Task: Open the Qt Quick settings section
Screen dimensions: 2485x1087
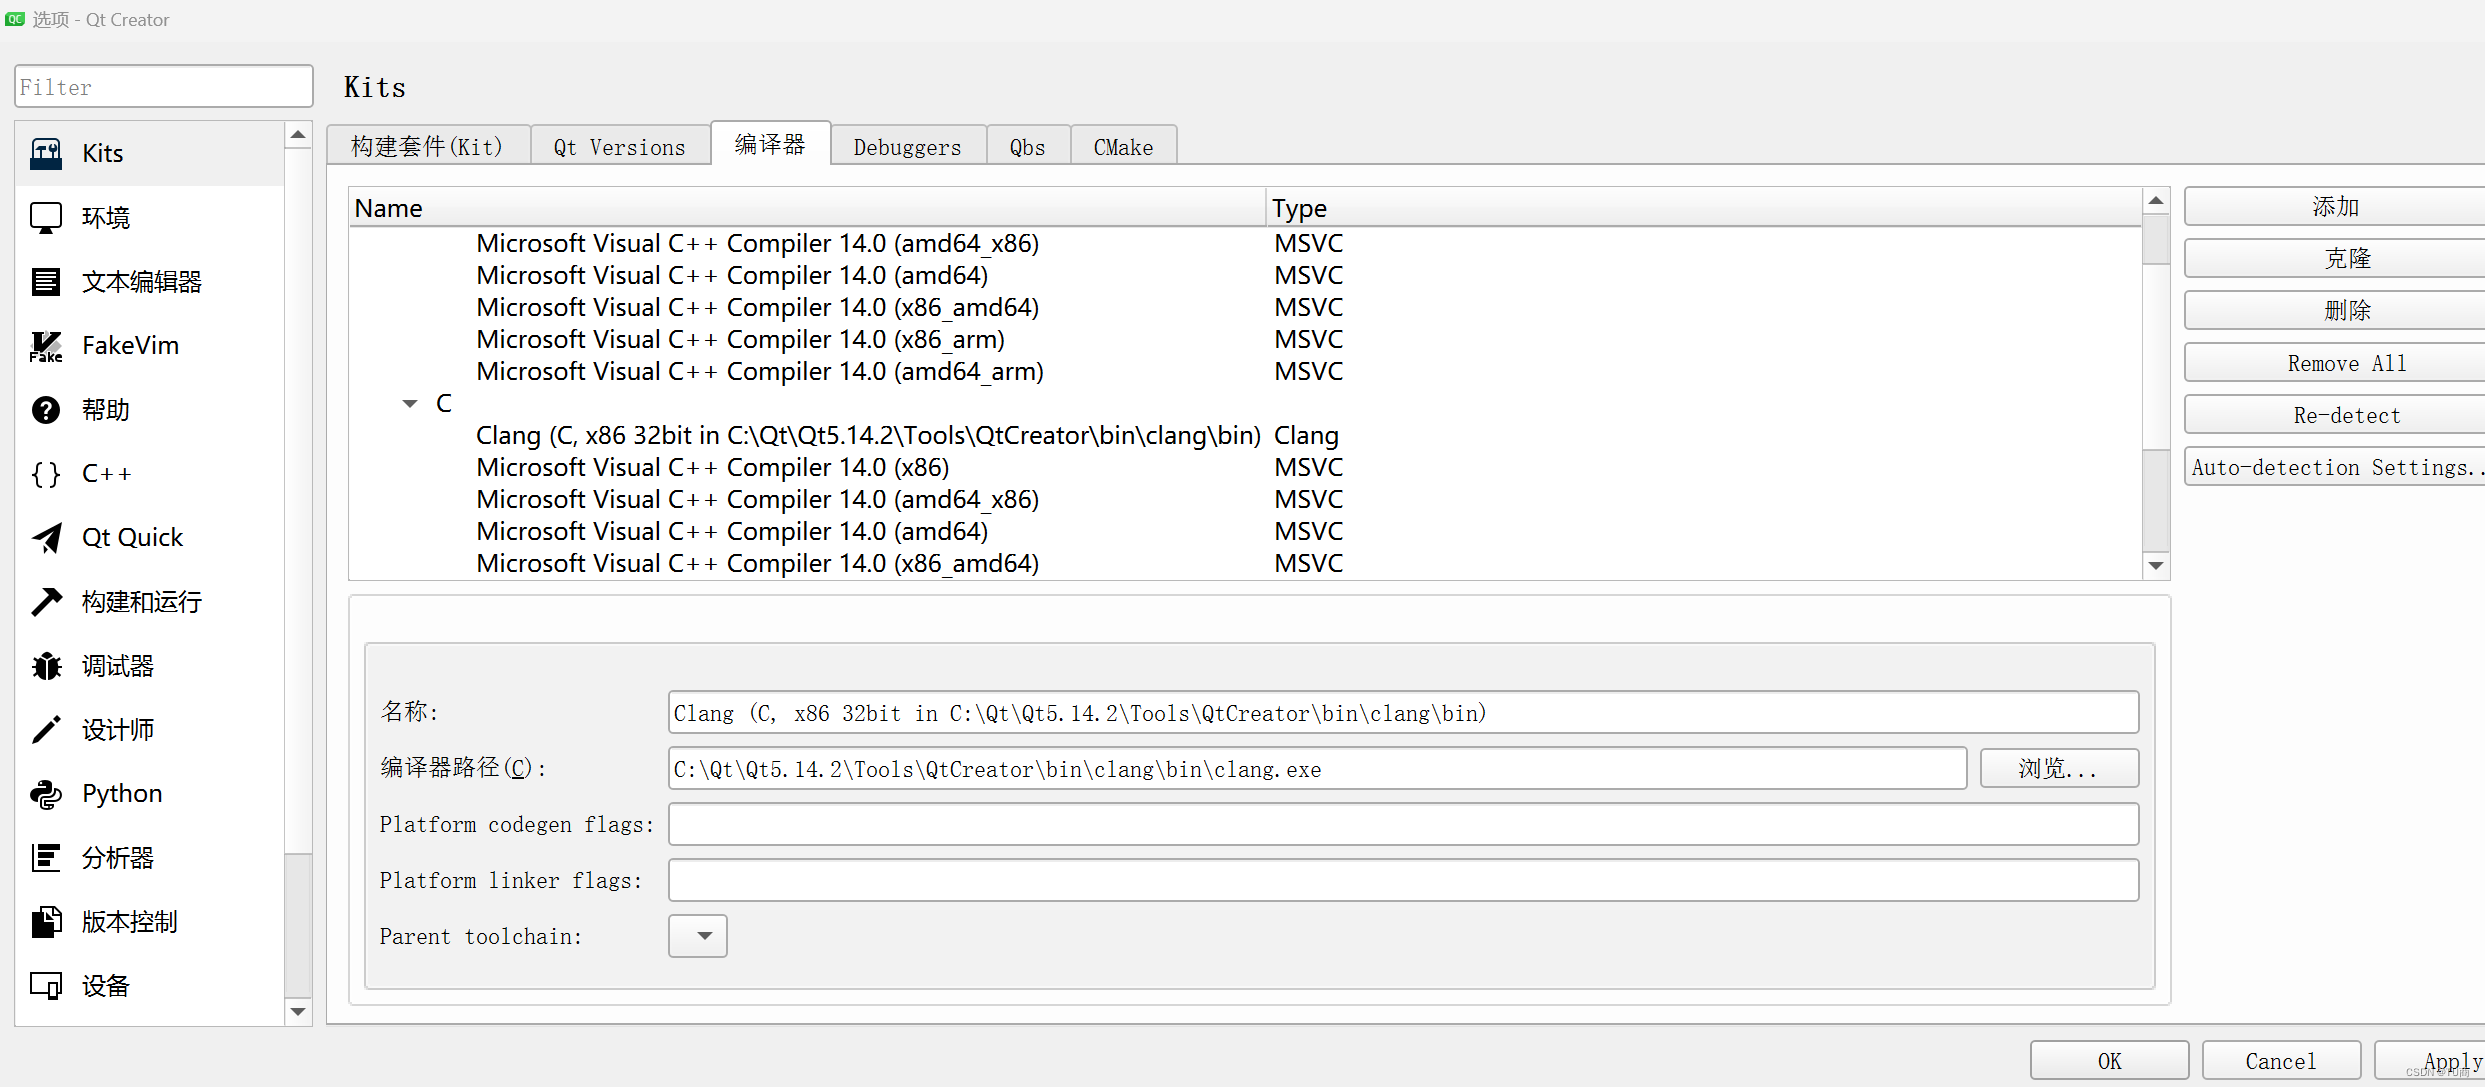Action: coord(131,537)
